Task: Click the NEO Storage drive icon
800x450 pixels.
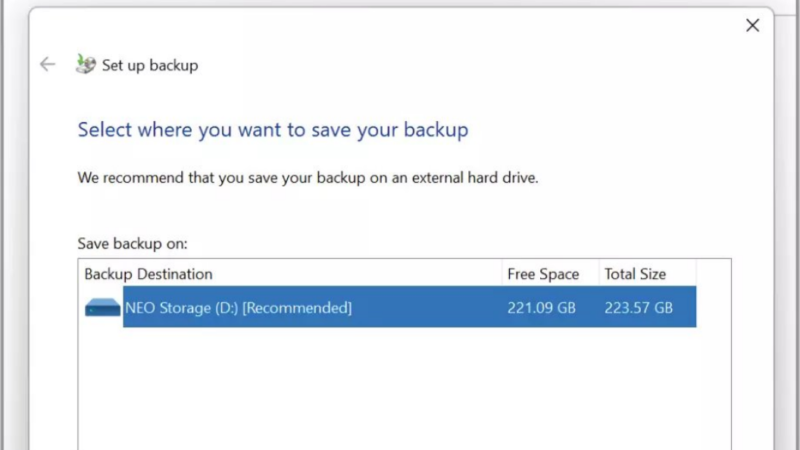Action: tap(102, 308)
